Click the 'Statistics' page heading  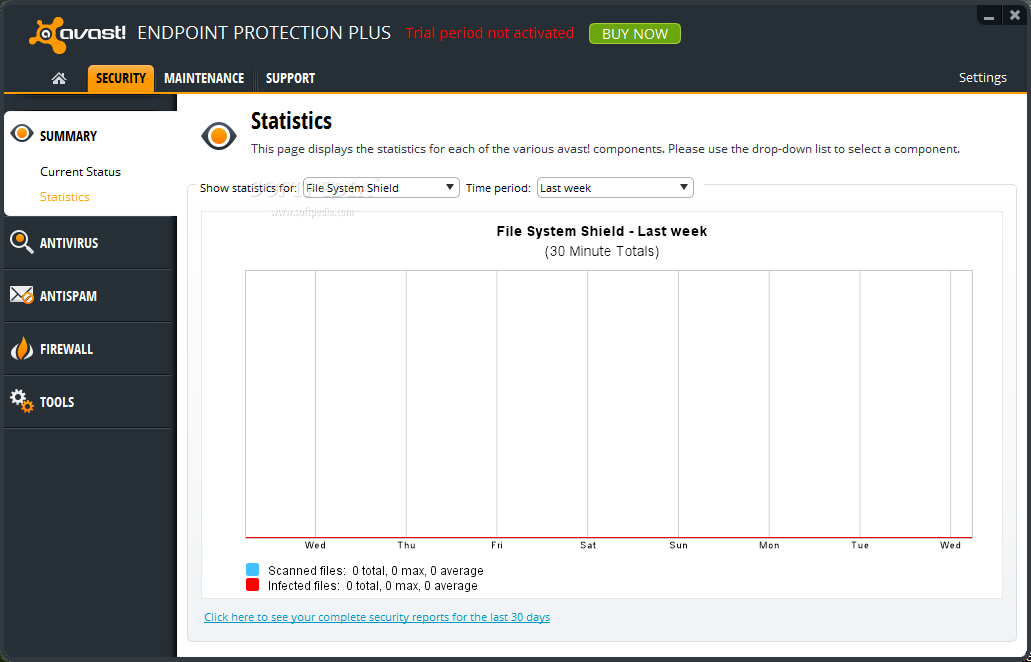point(291,121)
